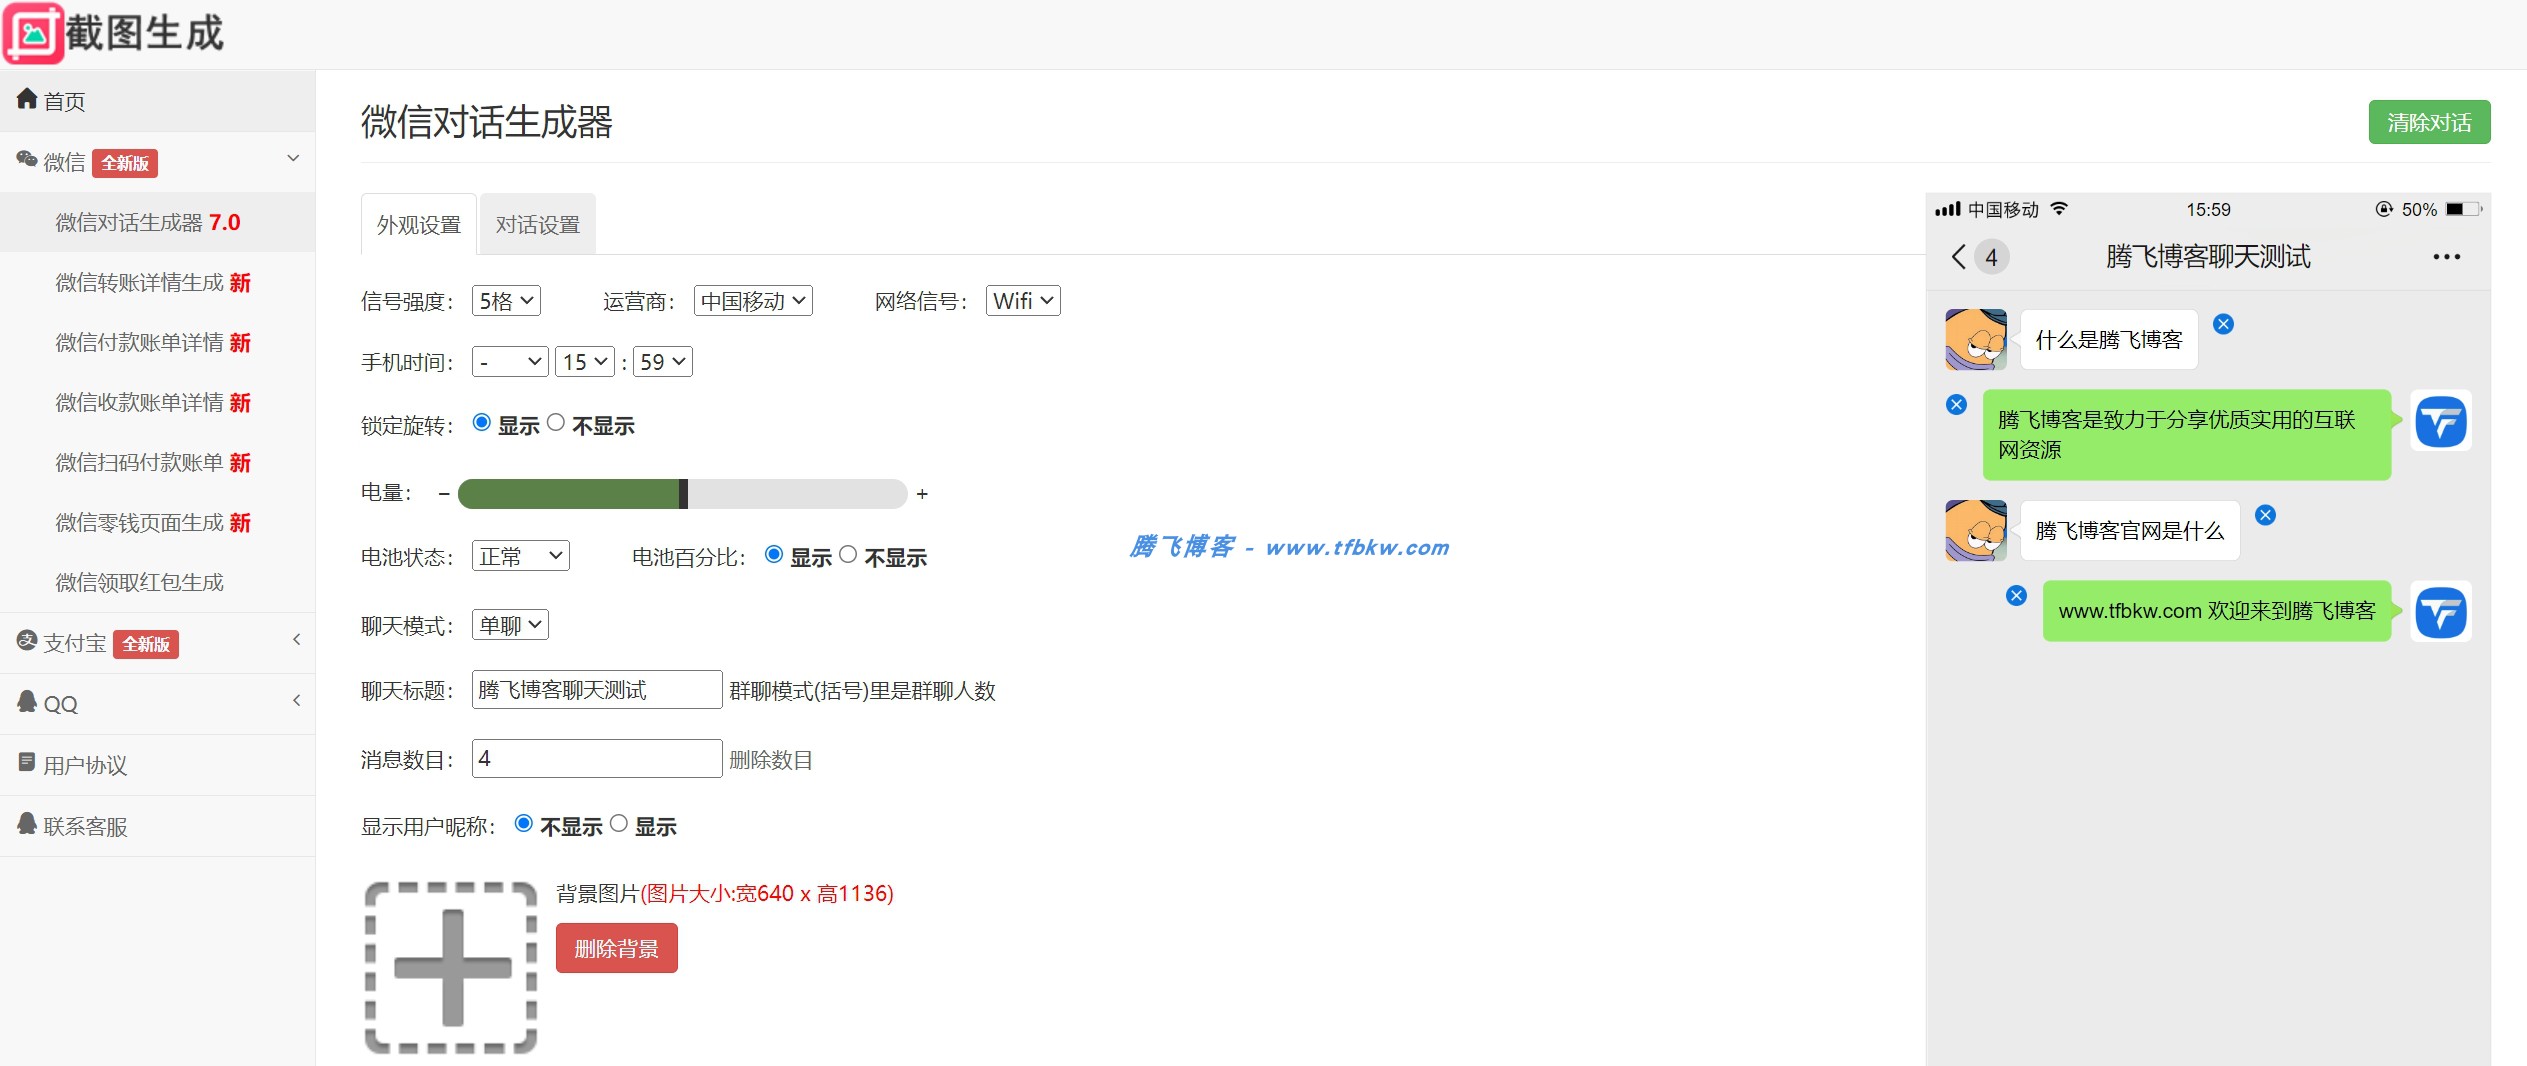This screenshot has width=2527, height=1066.
Task: Expand the 支付宝 sidebar section chevron
Action: click(296, 640)
